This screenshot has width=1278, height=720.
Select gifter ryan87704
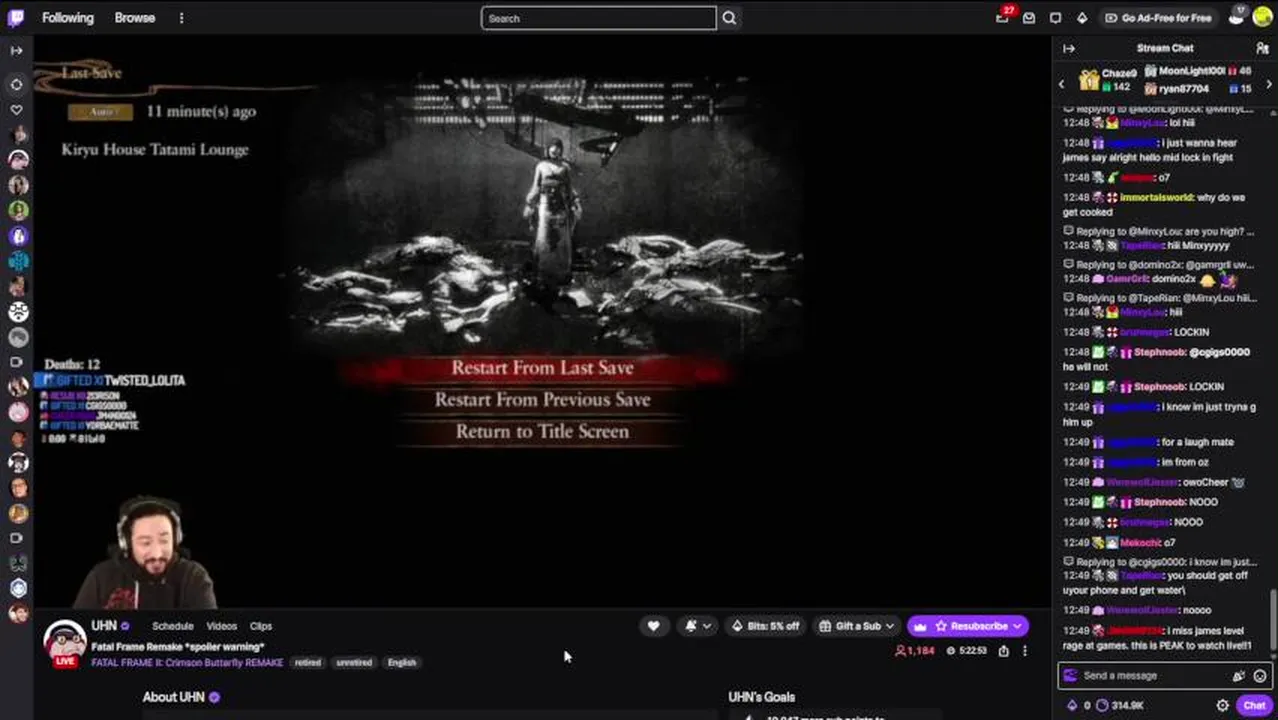[1198, 89]
